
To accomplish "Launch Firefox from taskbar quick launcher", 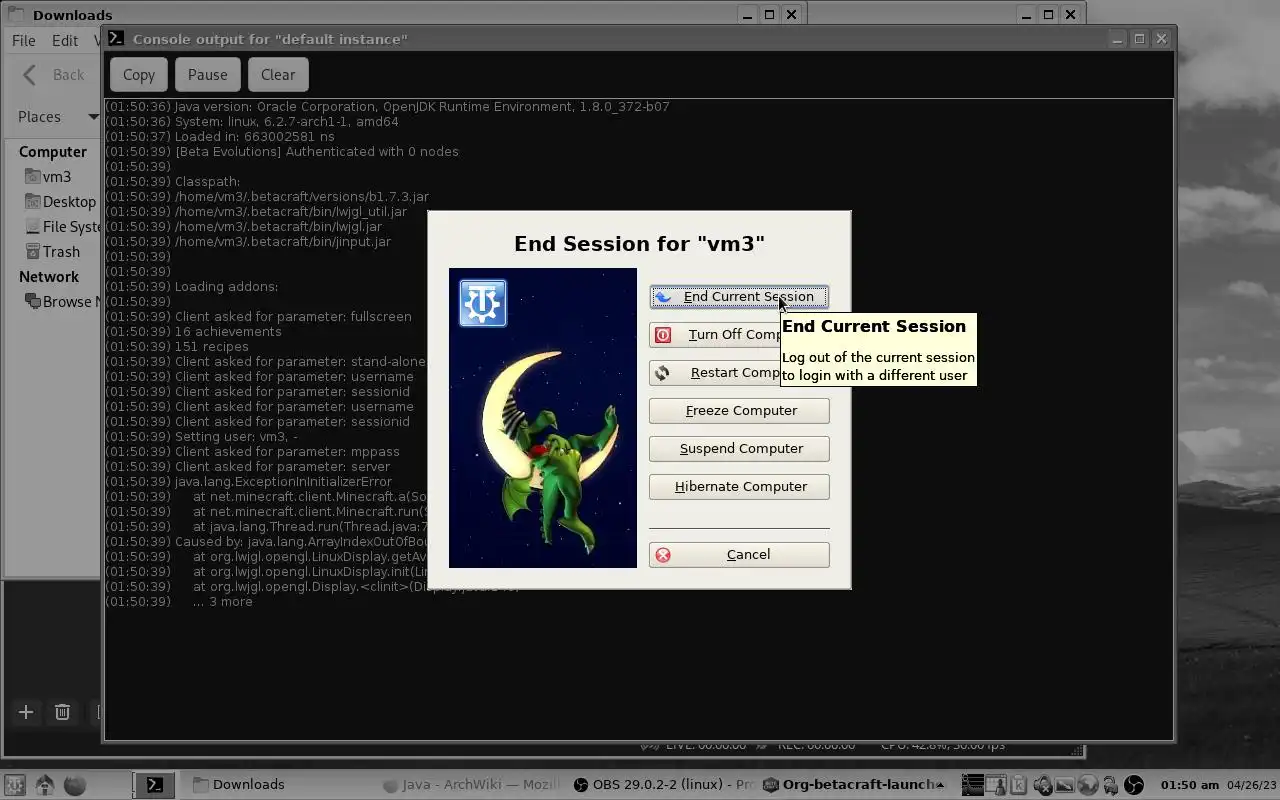I will [x=75, y=785].
